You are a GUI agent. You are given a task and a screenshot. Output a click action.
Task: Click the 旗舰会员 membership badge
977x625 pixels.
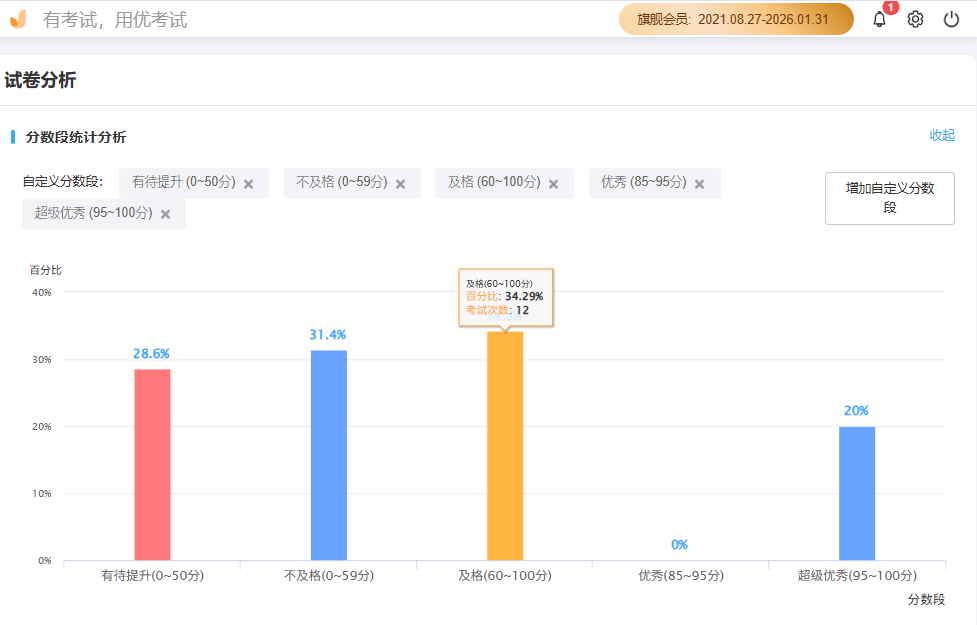coord(735,19)
